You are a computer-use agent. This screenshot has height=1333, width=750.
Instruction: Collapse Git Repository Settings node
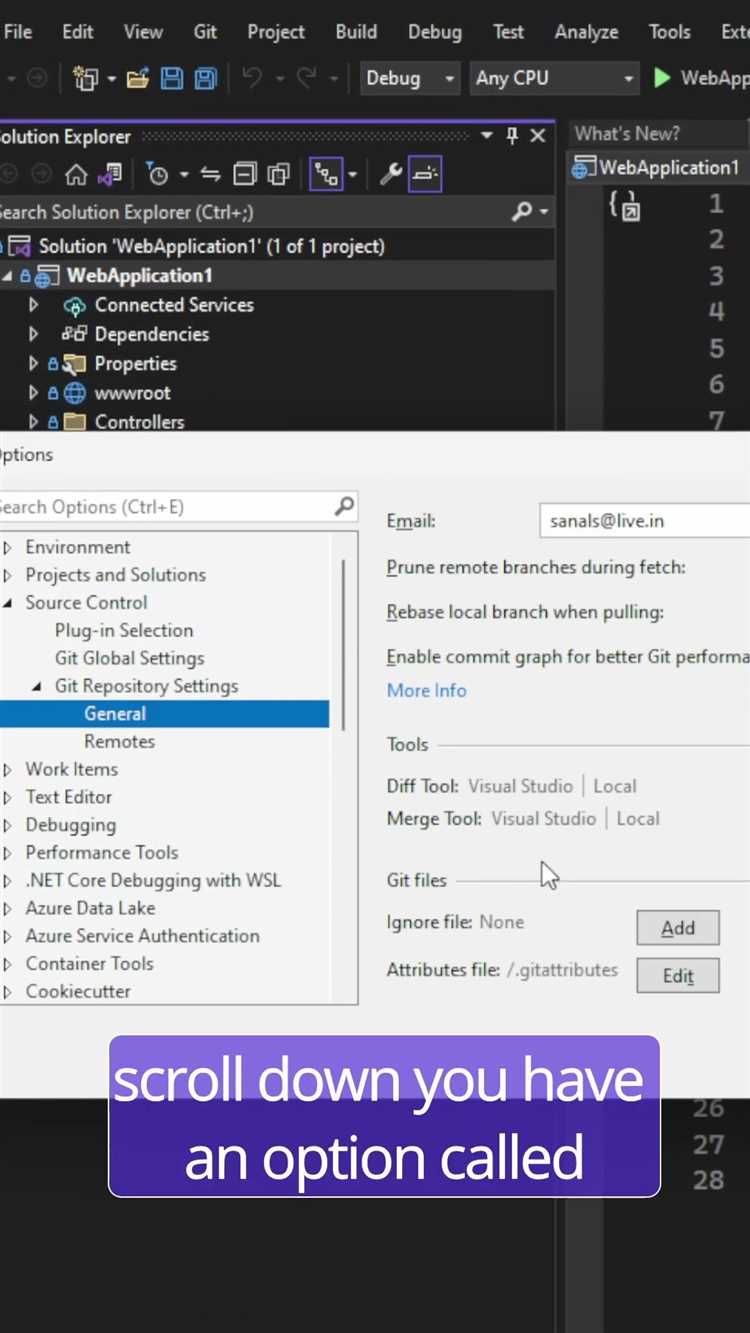point(37,687)
